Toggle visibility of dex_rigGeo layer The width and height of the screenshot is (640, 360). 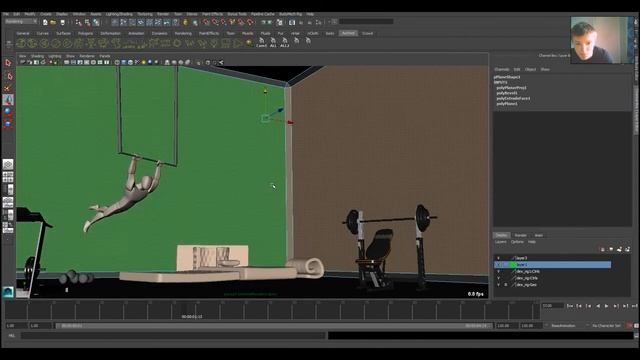[498, 284]
